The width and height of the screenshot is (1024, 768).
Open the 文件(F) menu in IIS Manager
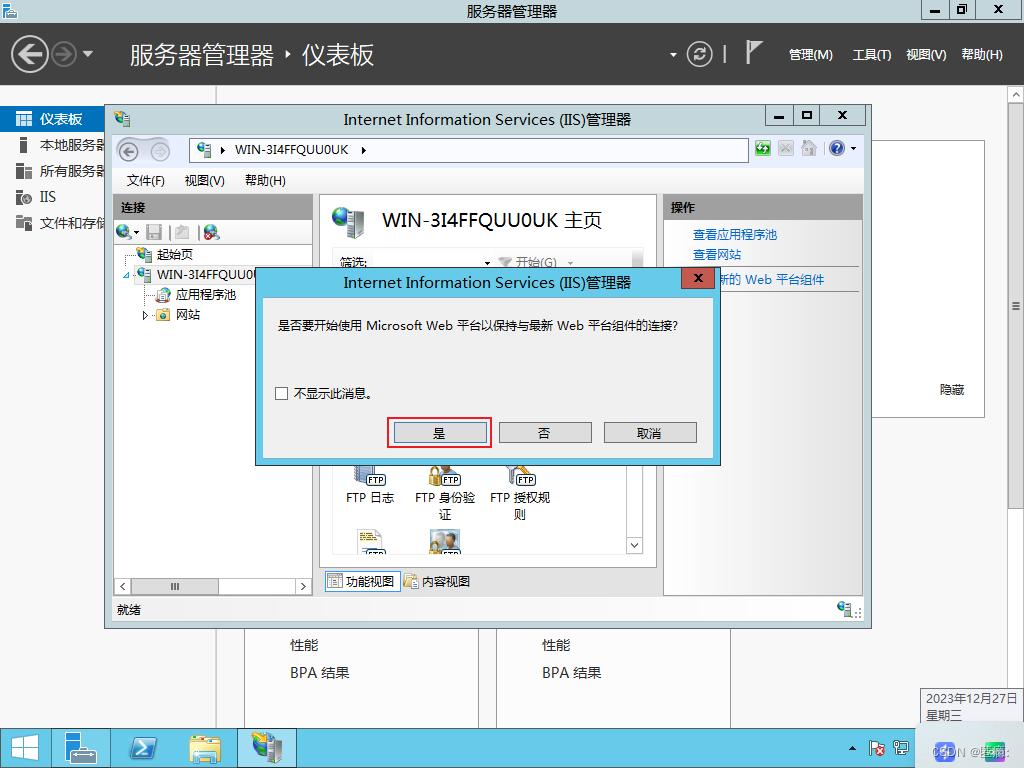pyautogui.click(x=146, y=181)
